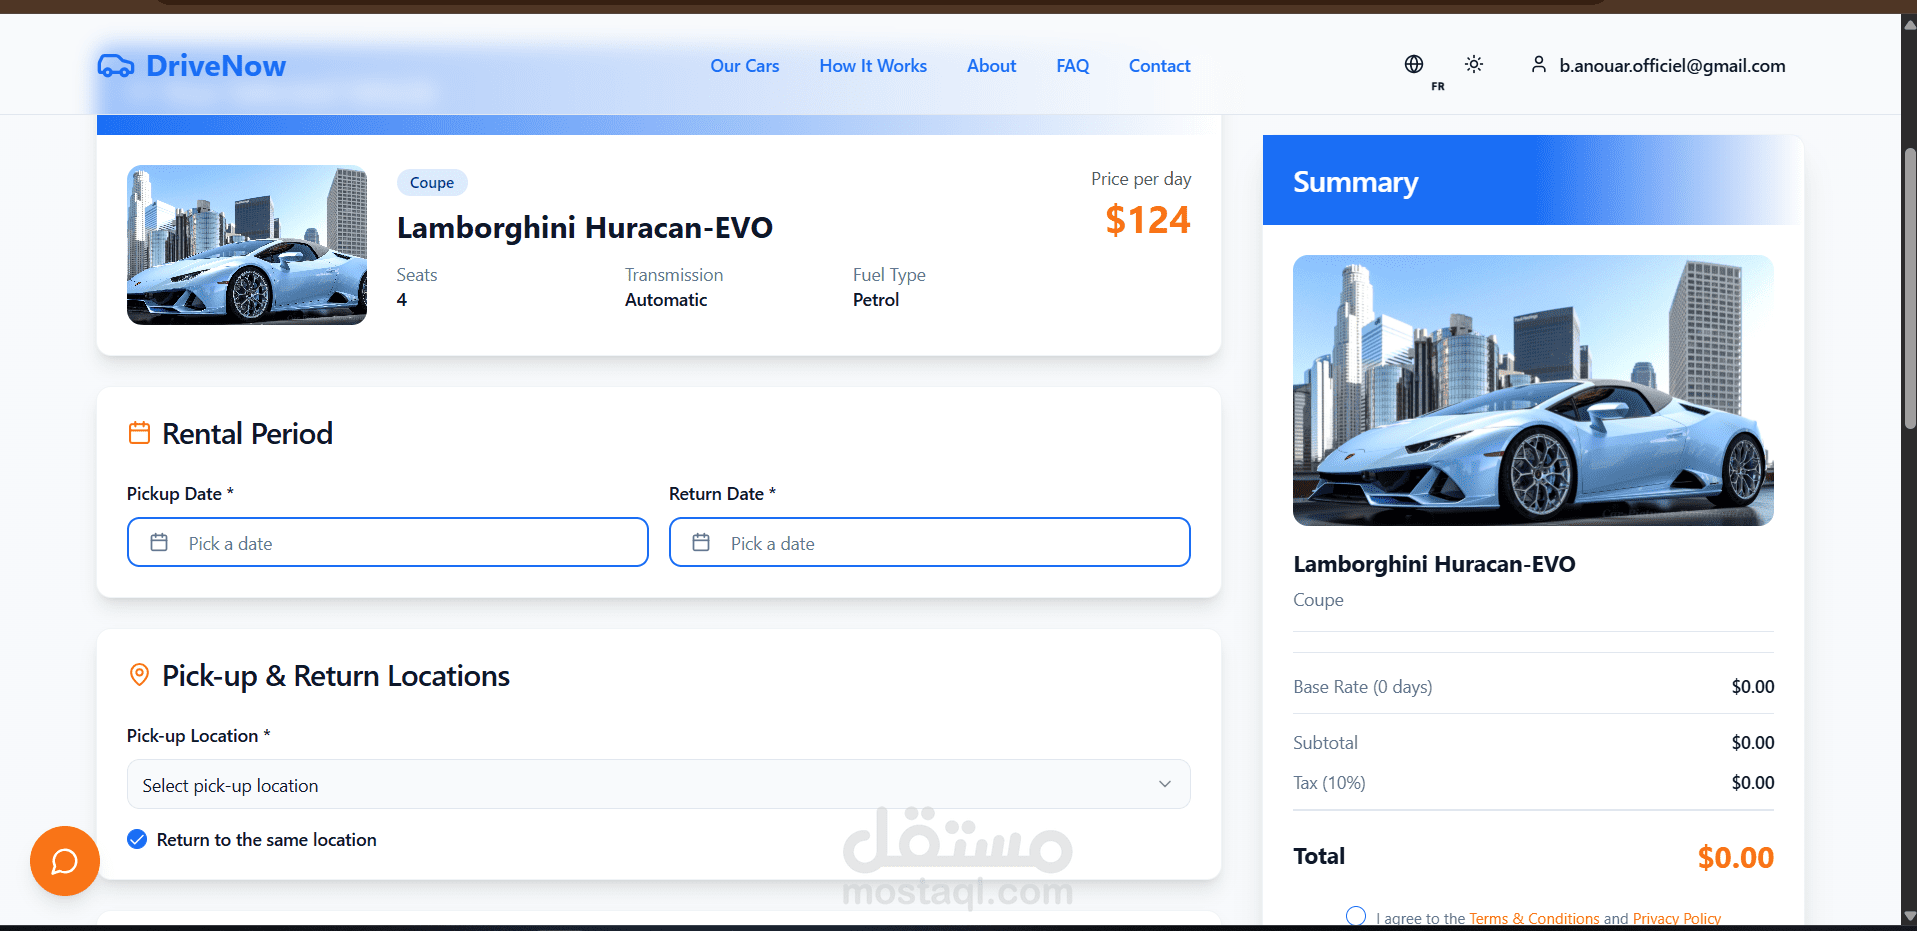Click the page vertical scrollbar
The width and height of the screenshot is (1917, 931).
[1909, 290]
